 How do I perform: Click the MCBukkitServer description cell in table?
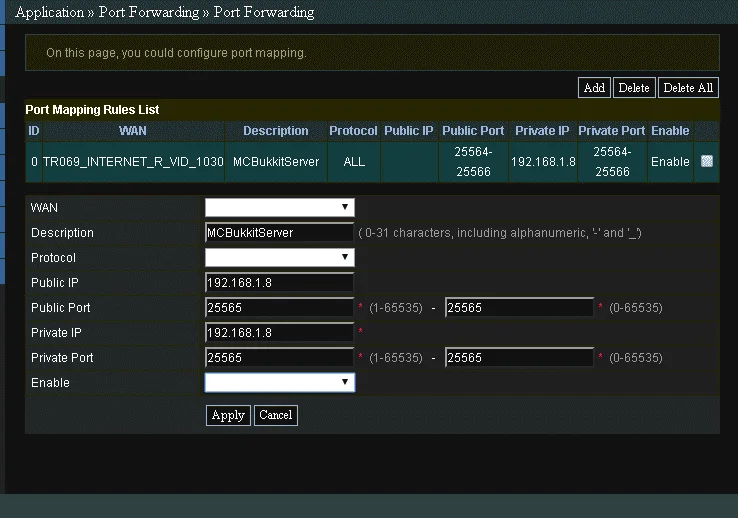point(276,162)
